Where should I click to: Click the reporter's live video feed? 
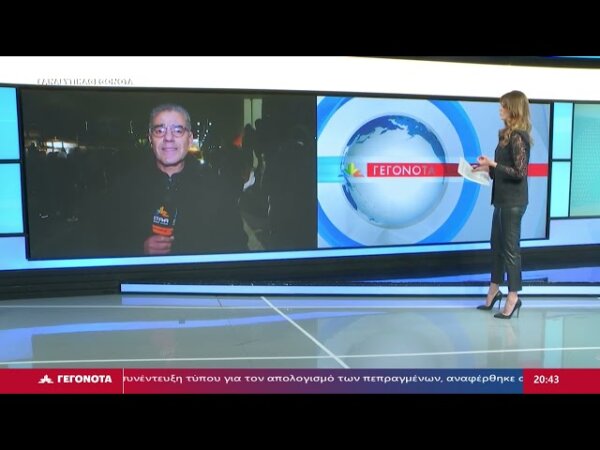(168, 172)
